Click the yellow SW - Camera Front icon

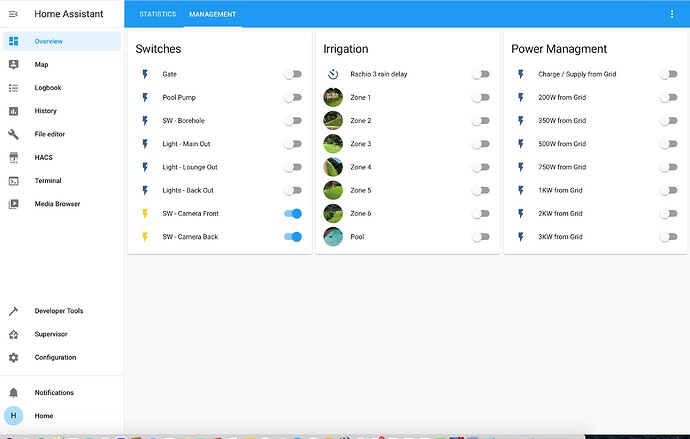pyautogui.click(x=145, y=214)
